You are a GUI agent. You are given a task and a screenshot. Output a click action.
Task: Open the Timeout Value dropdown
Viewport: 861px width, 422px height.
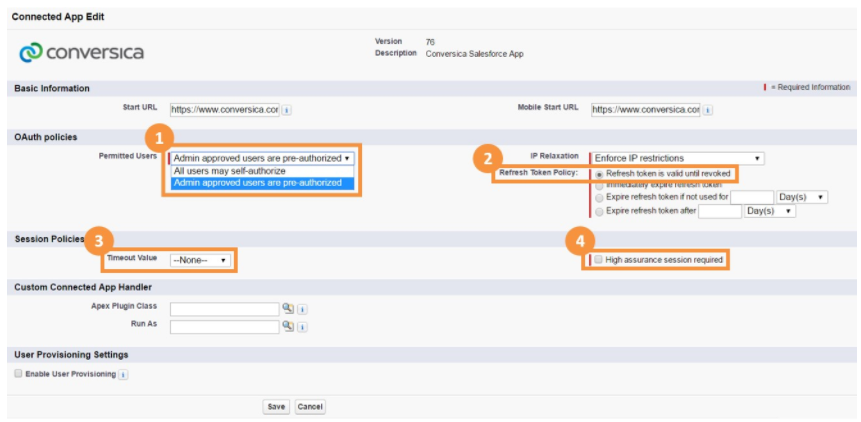tap(200, 260)
